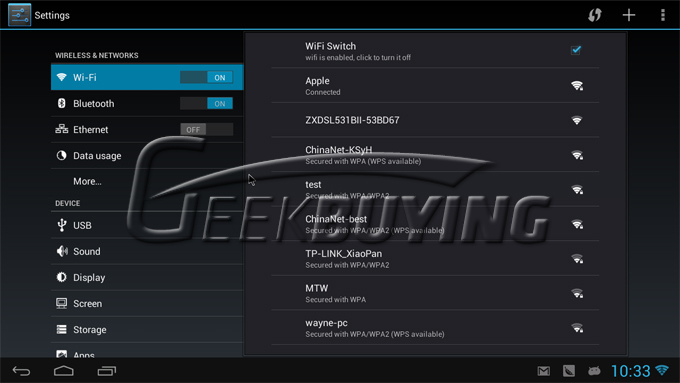Viewport: 680px width, 383px height.
Task: Tap the Recent apps button
Action: [107, 371]
